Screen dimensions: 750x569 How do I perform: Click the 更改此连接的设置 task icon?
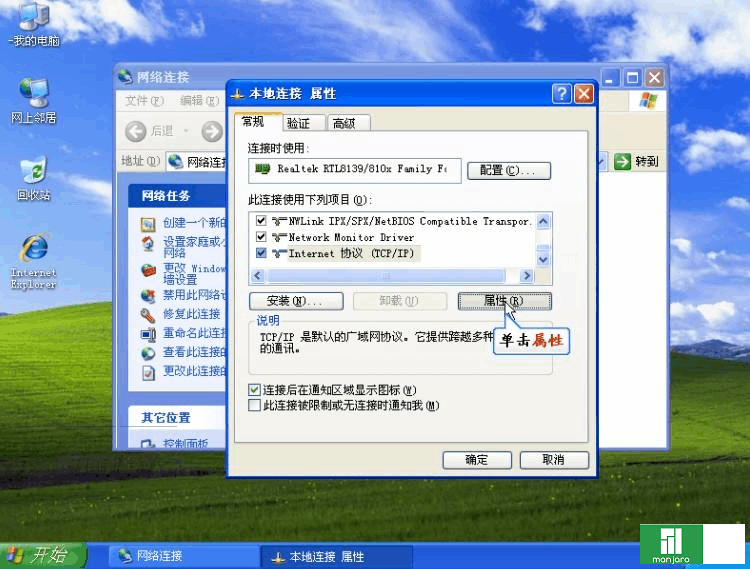pyautogui.click(x=148, y=372)
